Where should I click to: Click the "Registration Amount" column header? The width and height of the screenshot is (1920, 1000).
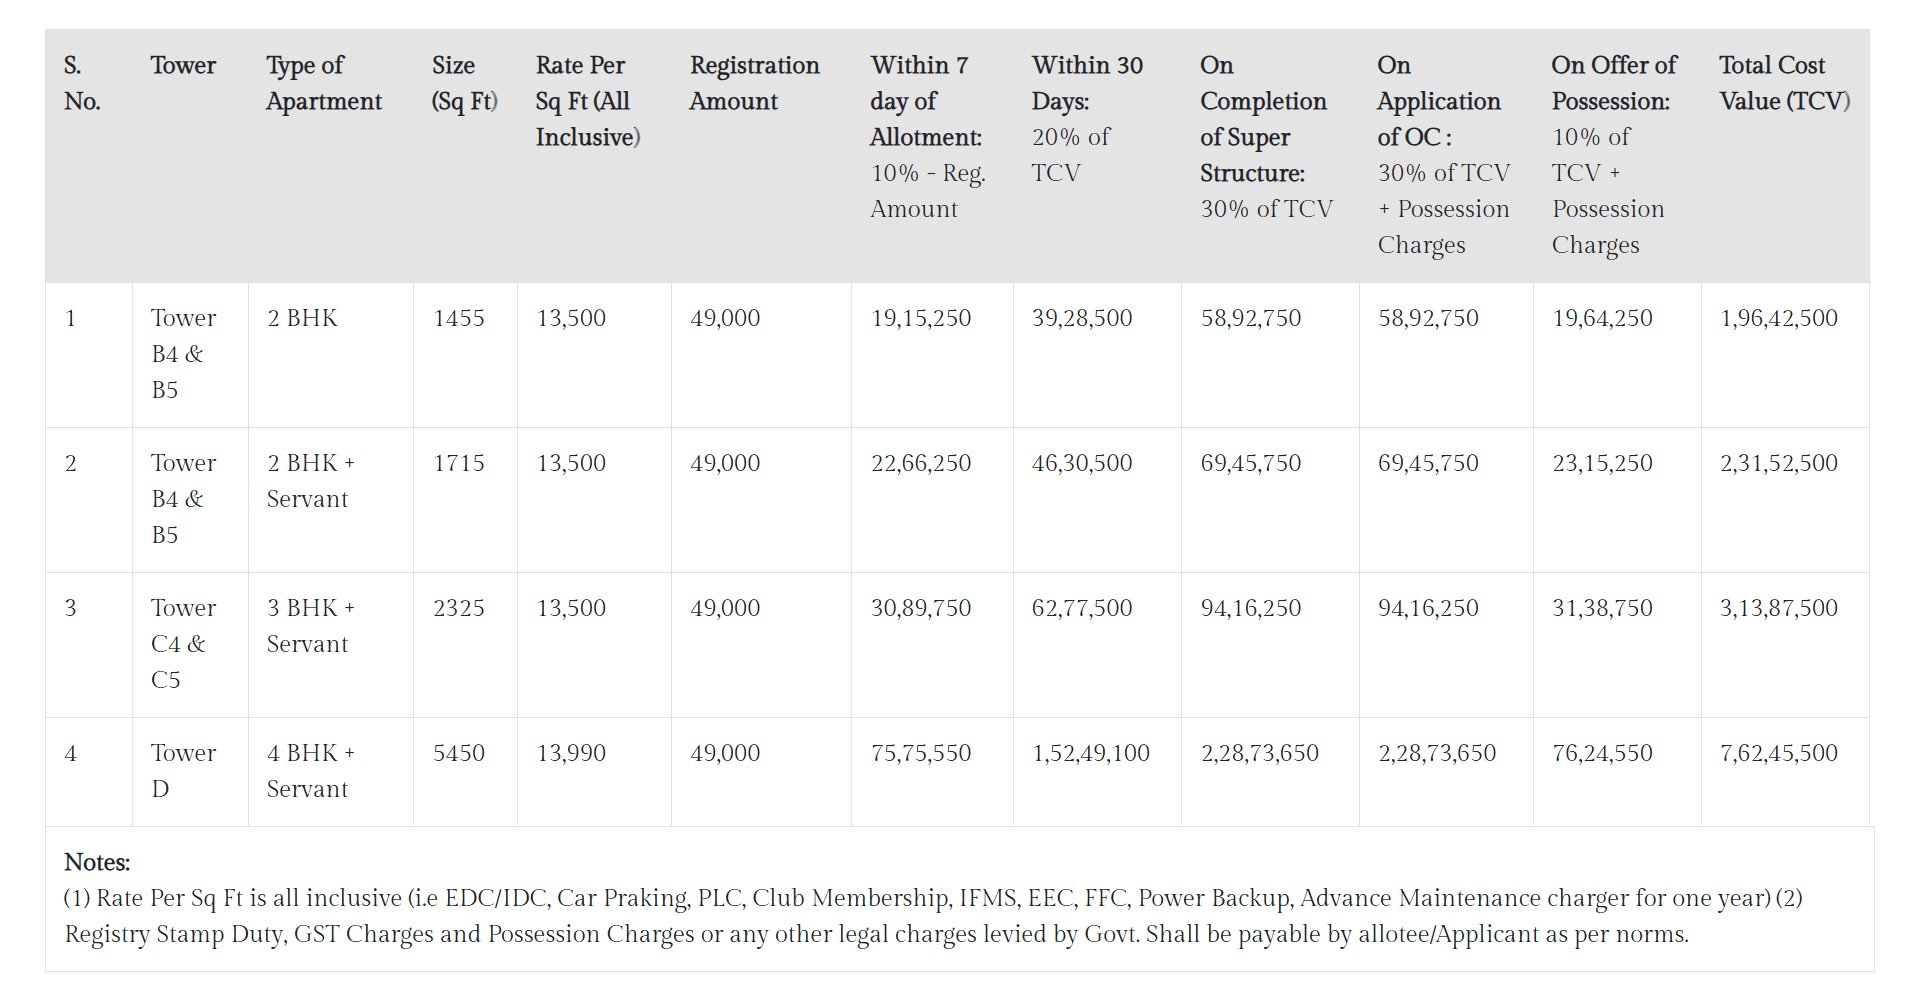754,83
